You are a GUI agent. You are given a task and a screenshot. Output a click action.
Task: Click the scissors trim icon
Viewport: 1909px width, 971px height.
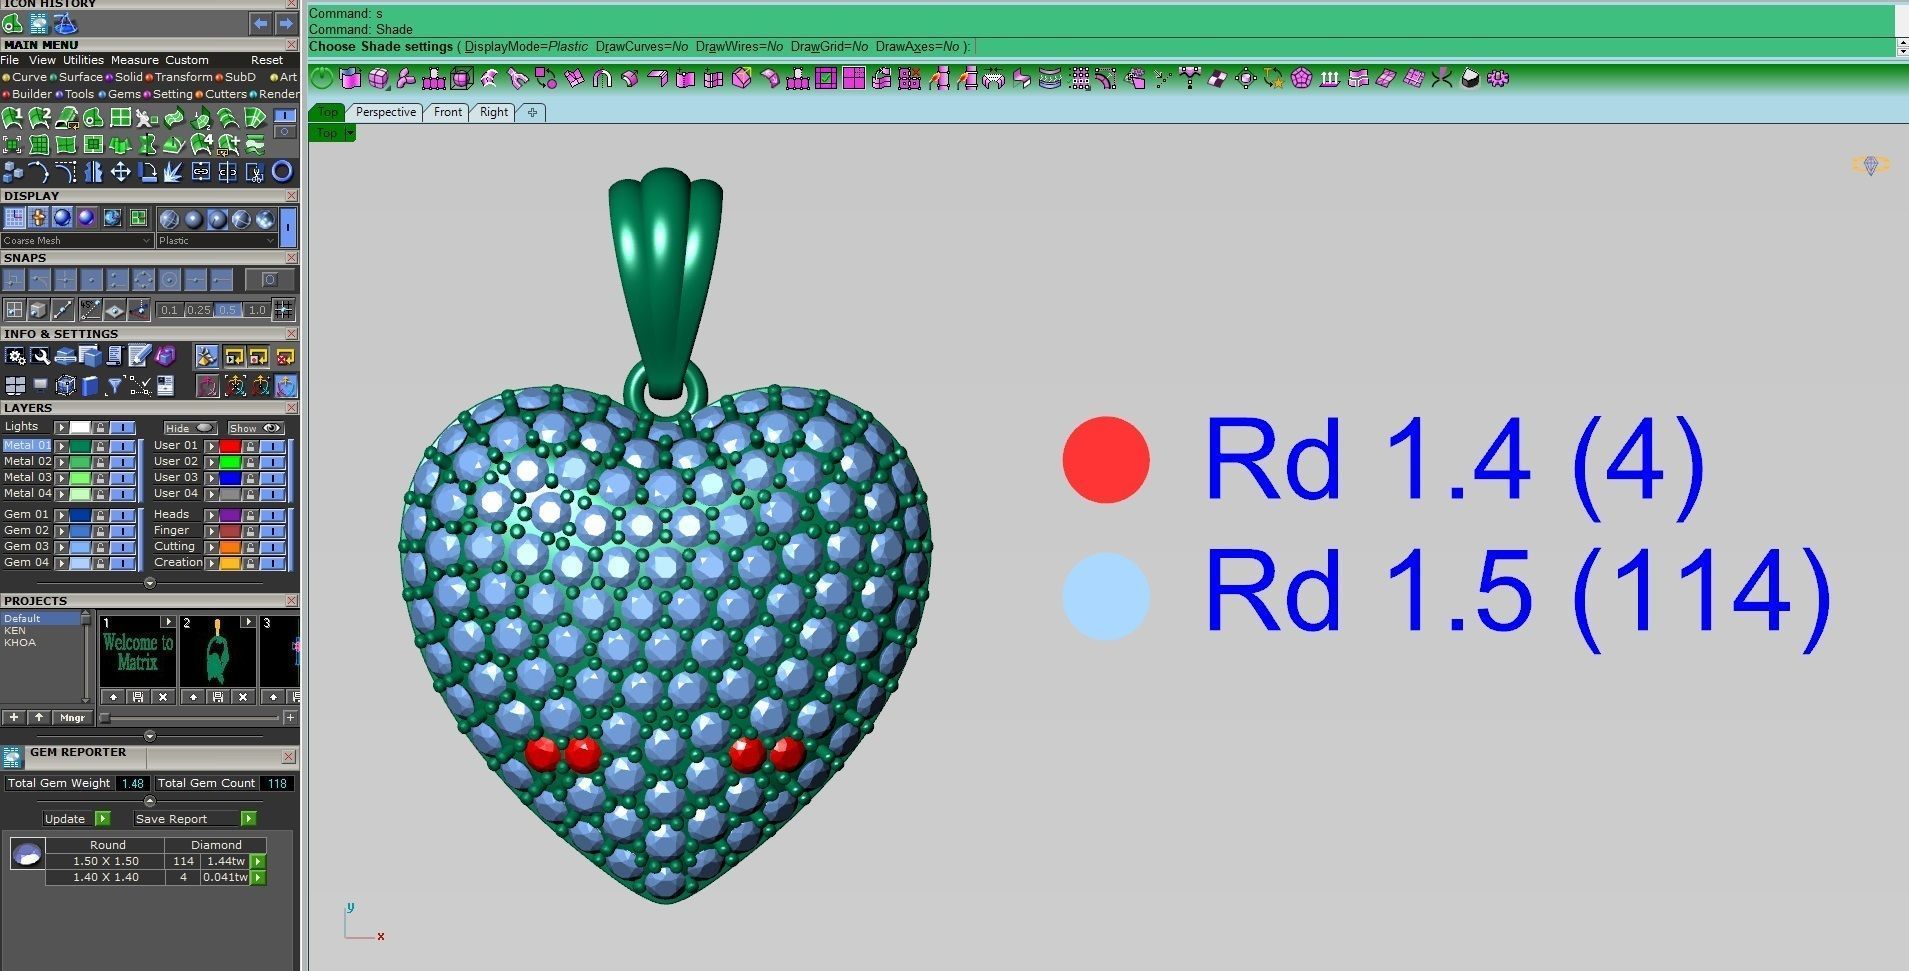(255, 172)
